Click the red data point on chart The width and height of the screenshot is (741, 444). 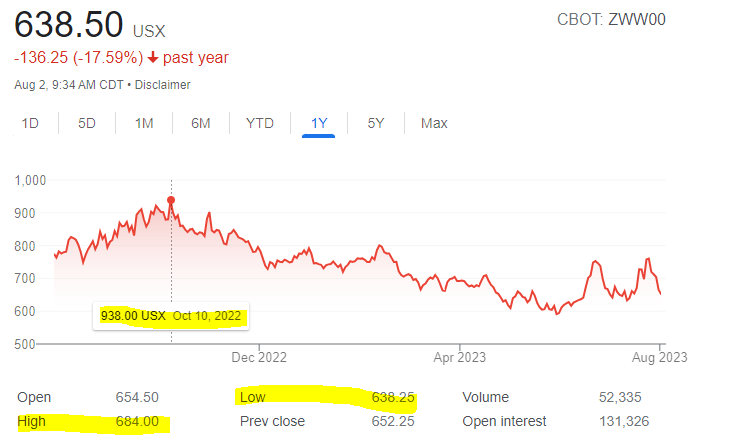(x=171, y=200)
